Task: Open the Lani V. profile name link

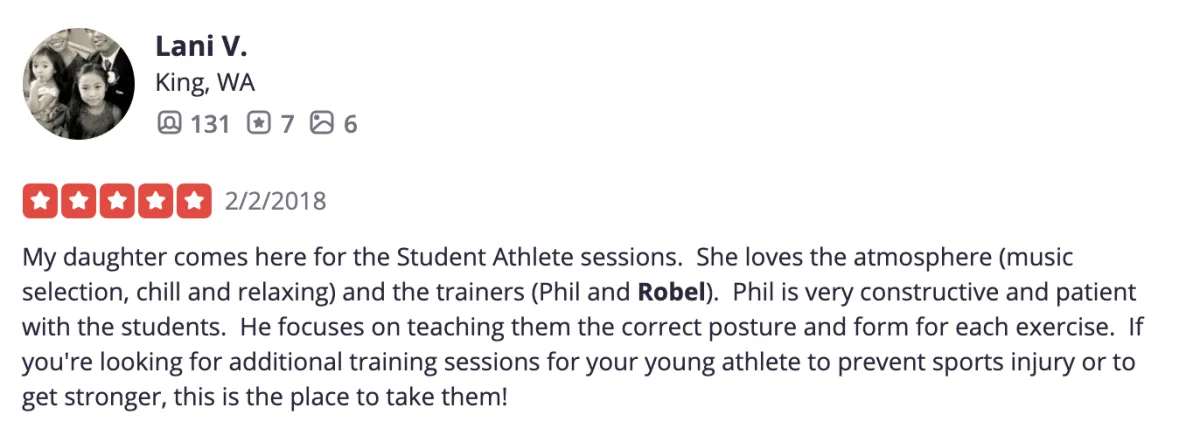Action: click(201, 46)
